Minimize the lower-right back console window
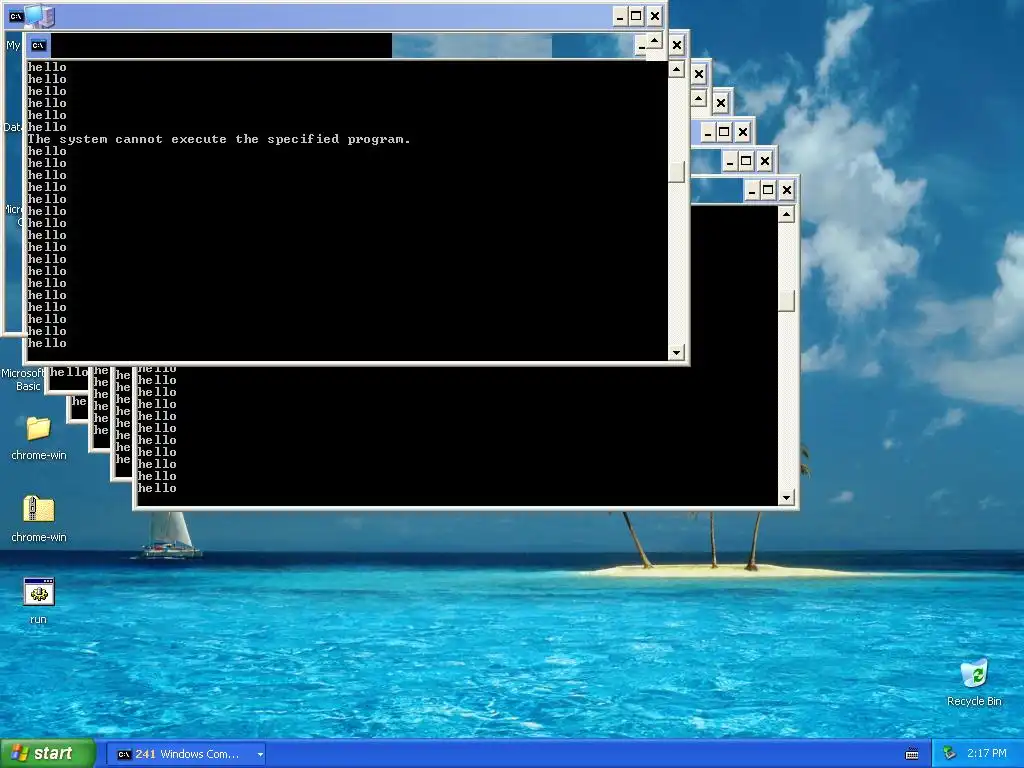1024x768 pixels. click(x=752, y=190)
